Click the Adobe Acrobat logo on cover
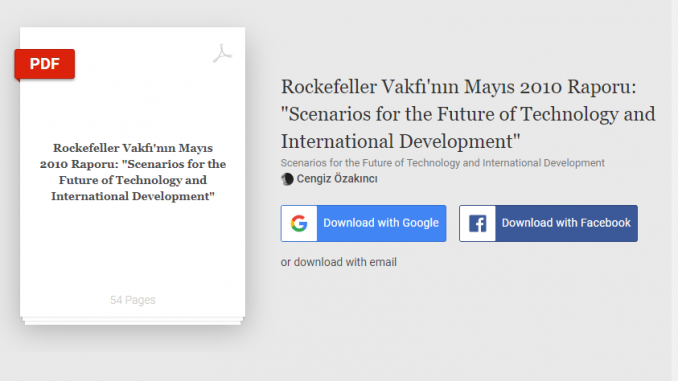The image size is (678, 381). pyautogui.click(x=222, y=53)
